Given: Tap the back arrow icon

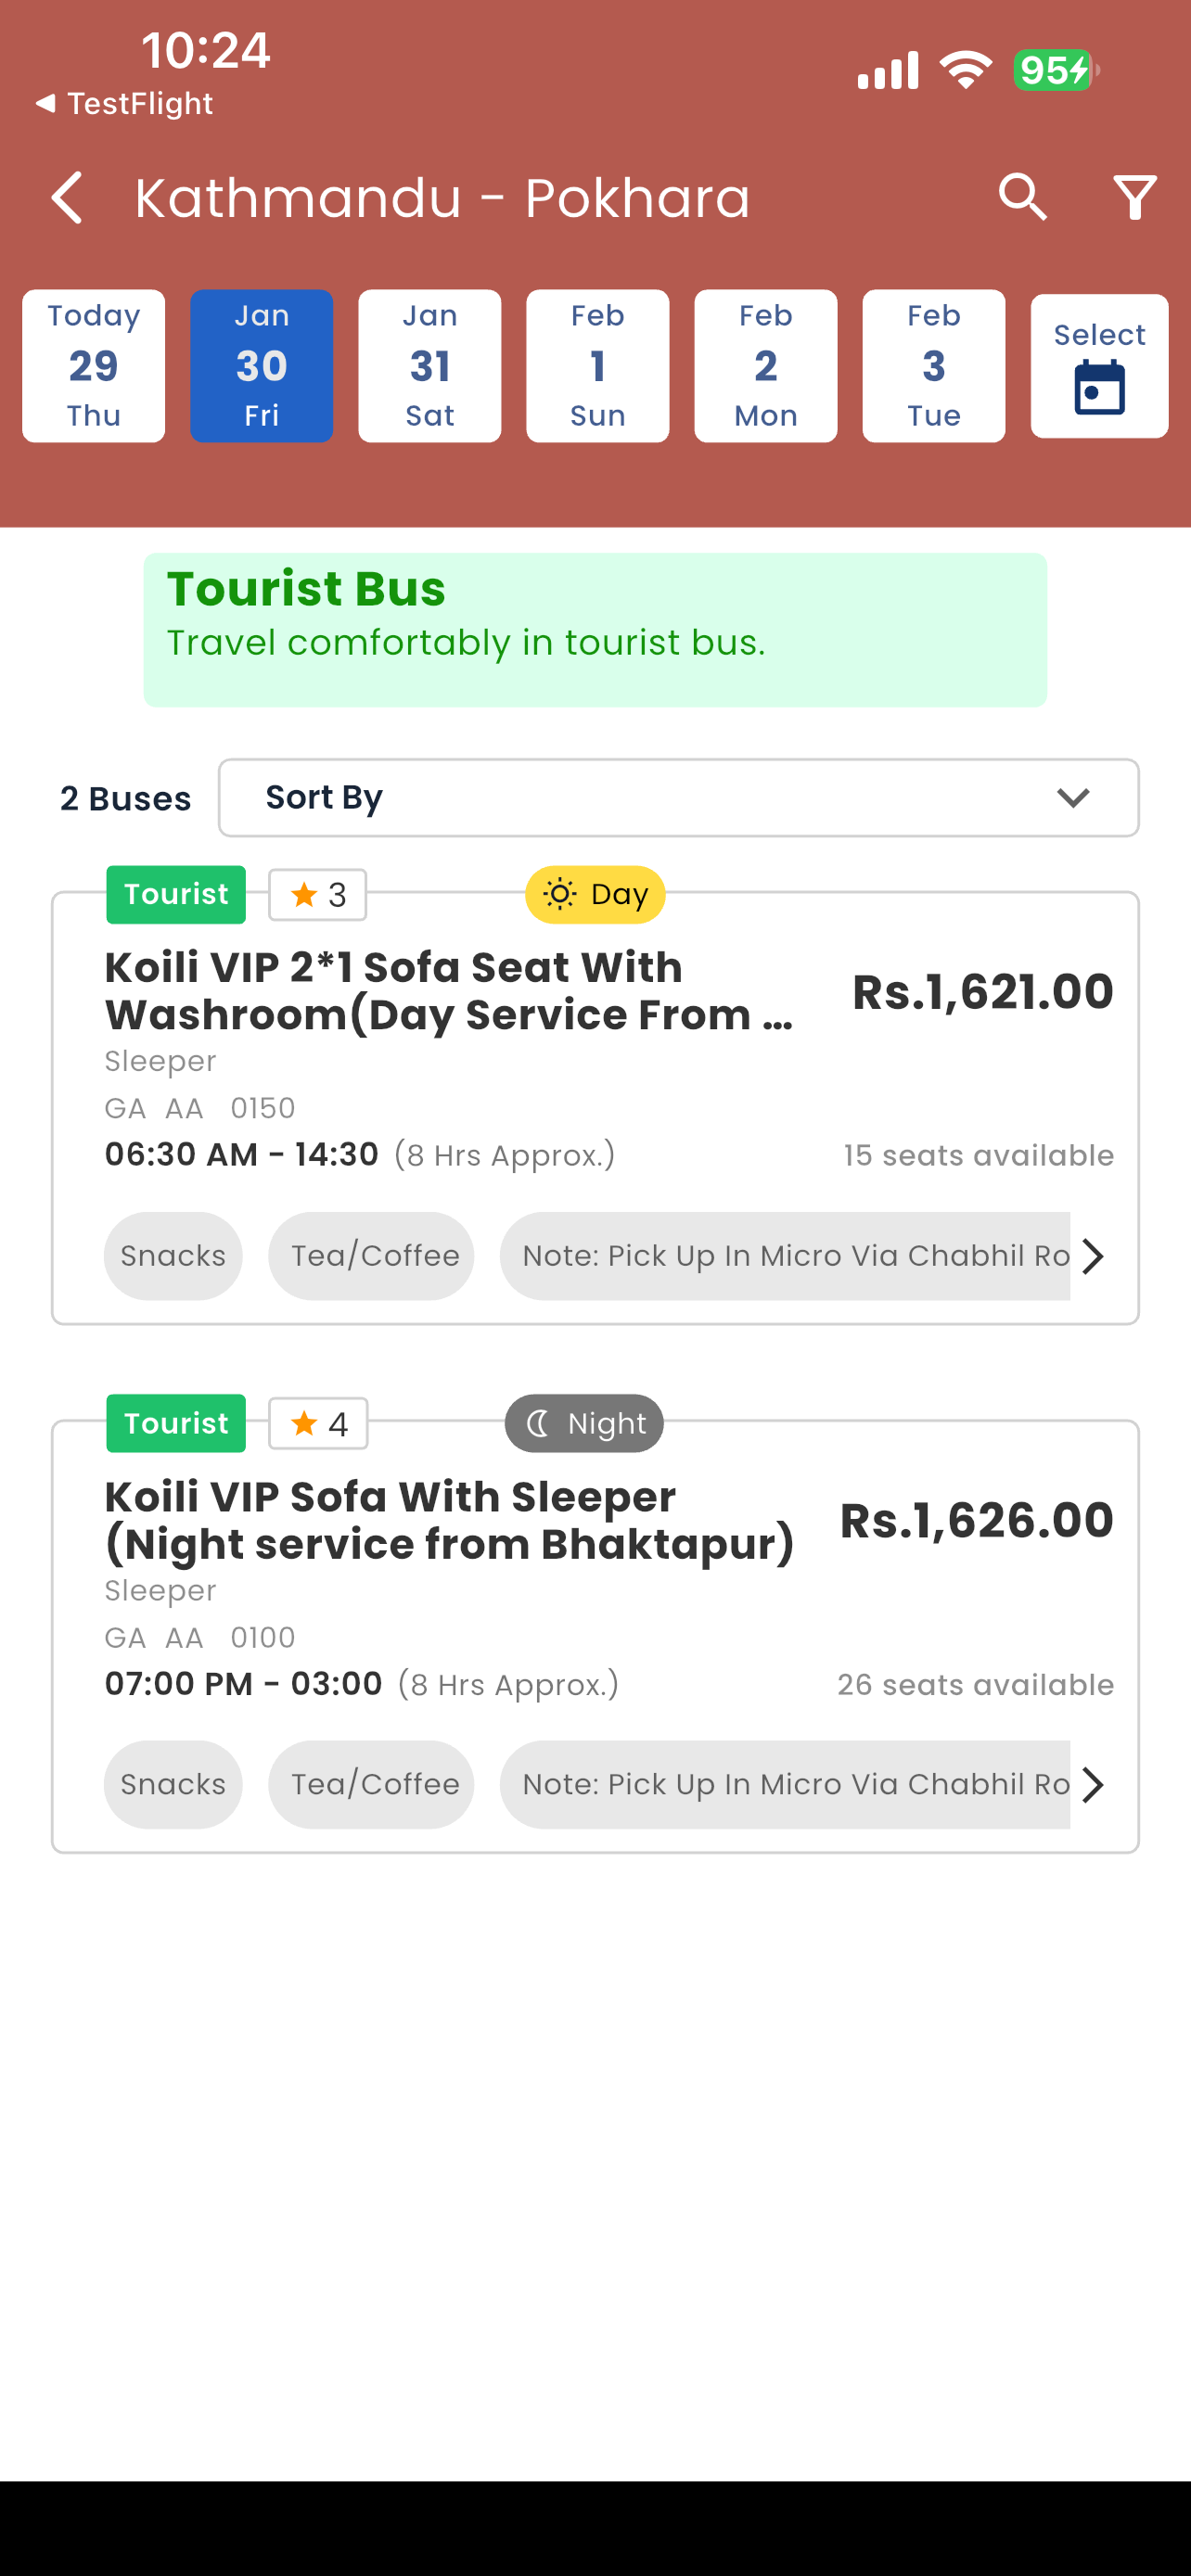Looking at the screenshot, I should (x=67, y=197).
